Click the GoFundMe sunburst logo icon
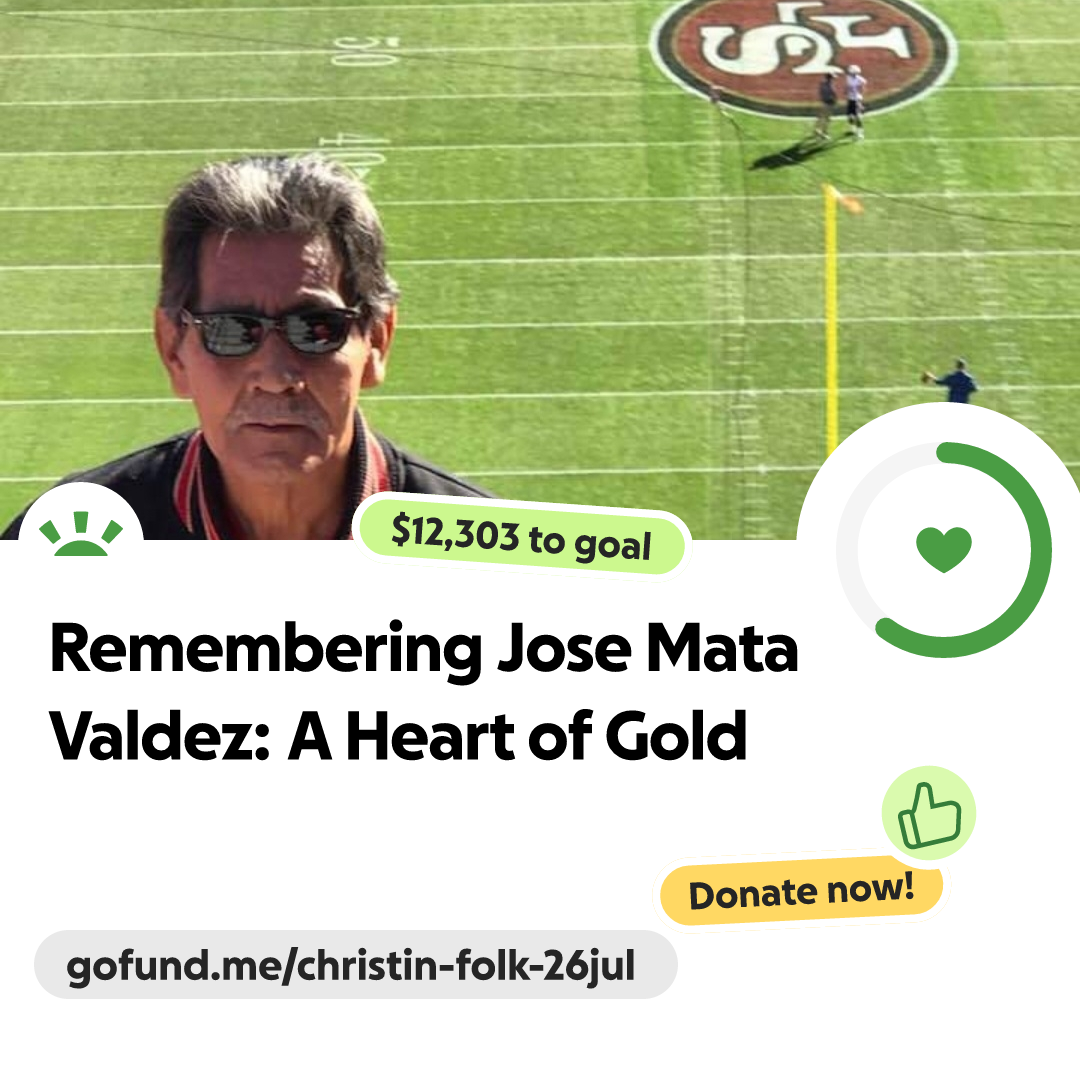1080x1080 pixels. pyautogui.click(x=81, y=534)
